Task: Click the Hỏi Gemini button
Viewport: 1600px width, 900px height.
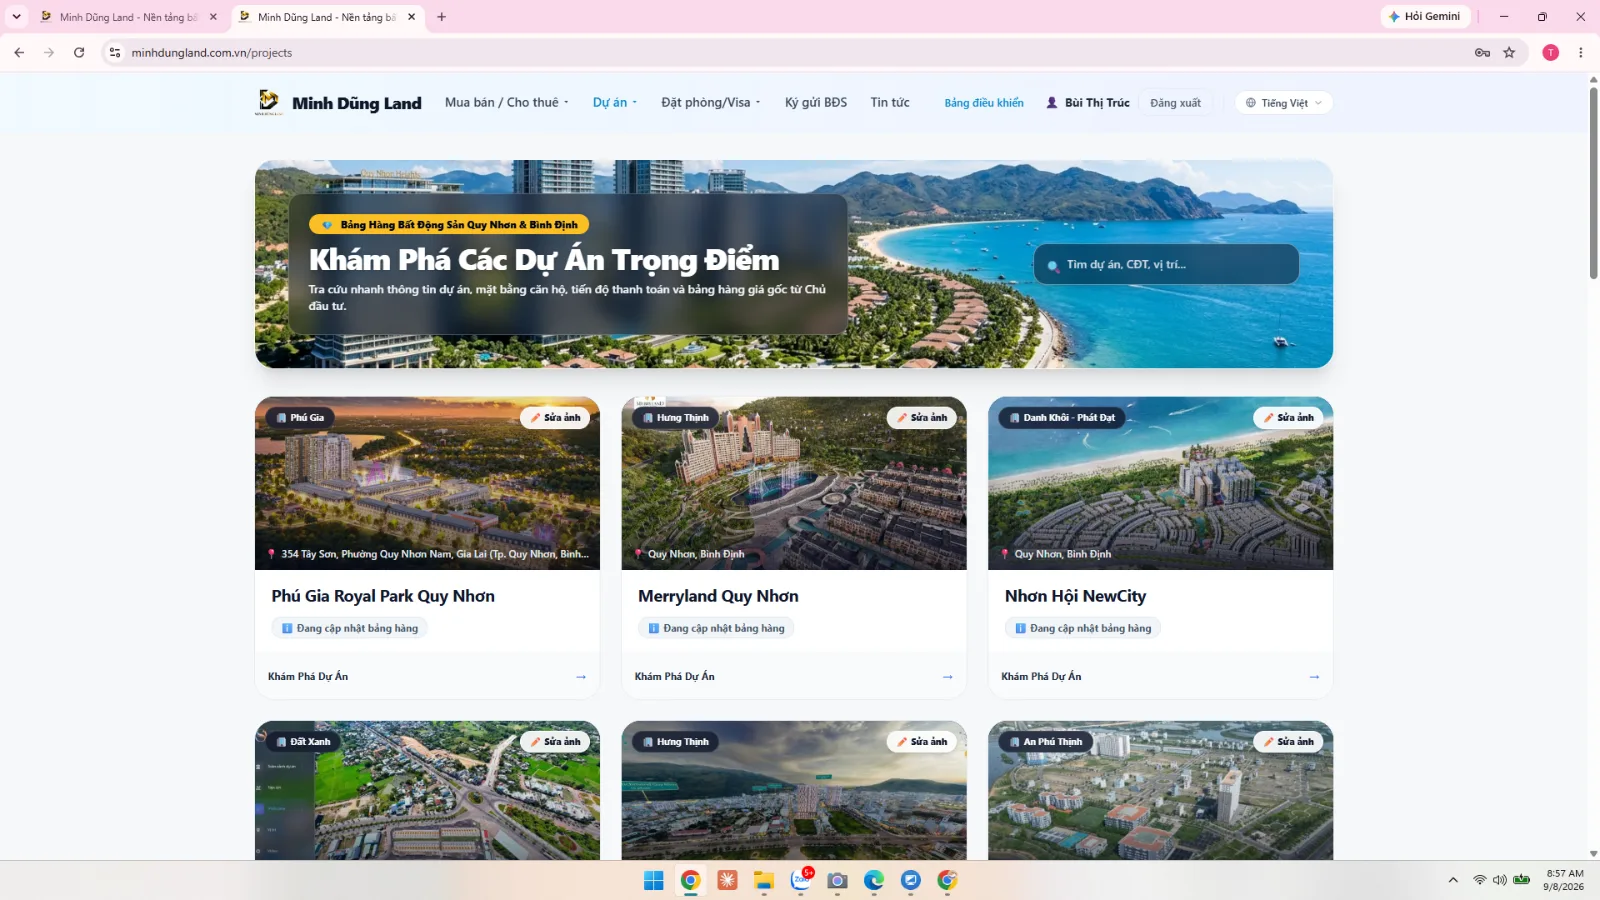Action: pyautogui.click(x=1424, y=17)
